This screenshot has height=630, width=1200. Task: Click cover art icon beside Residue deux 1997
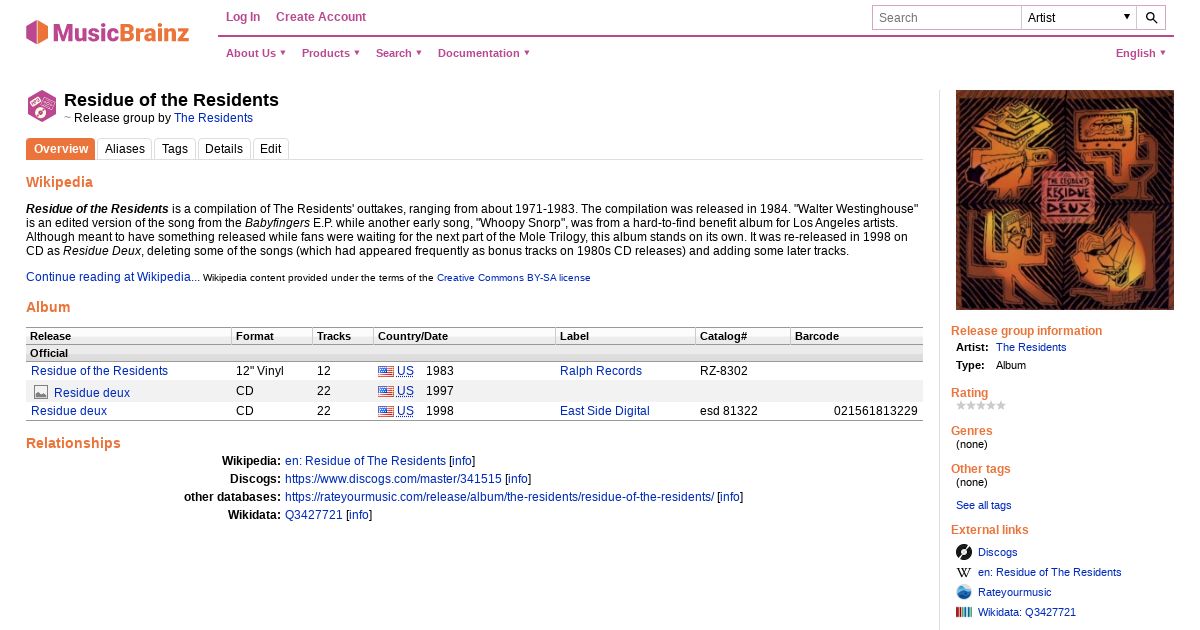tap(41, 392)
